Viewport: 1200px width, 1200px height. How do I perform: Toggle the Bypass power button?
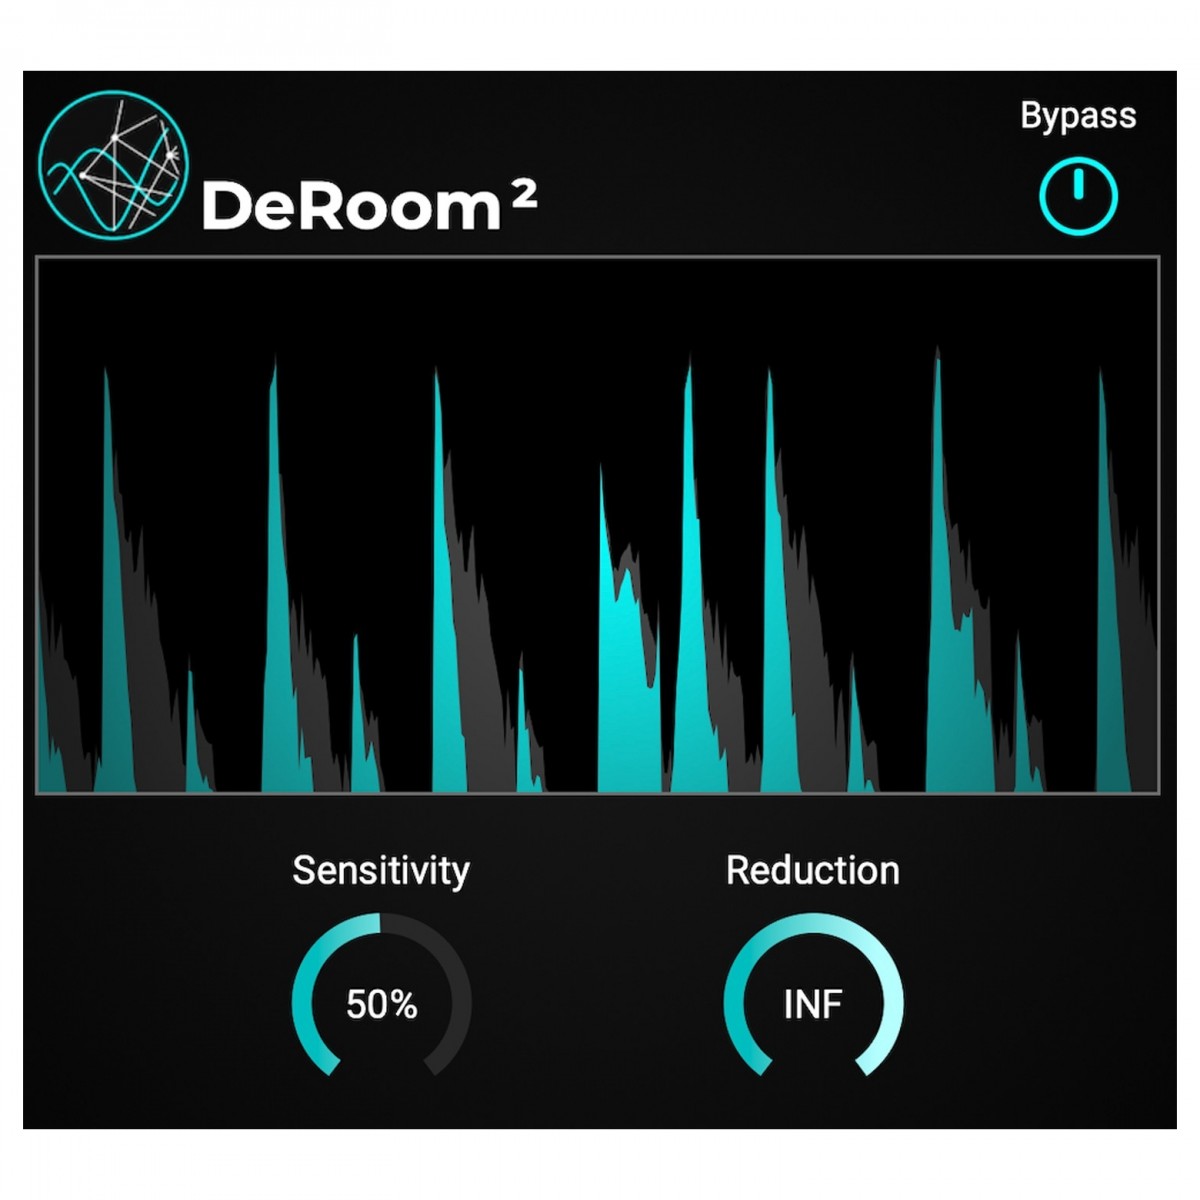pyautogui.click(x=1078, y=196)
